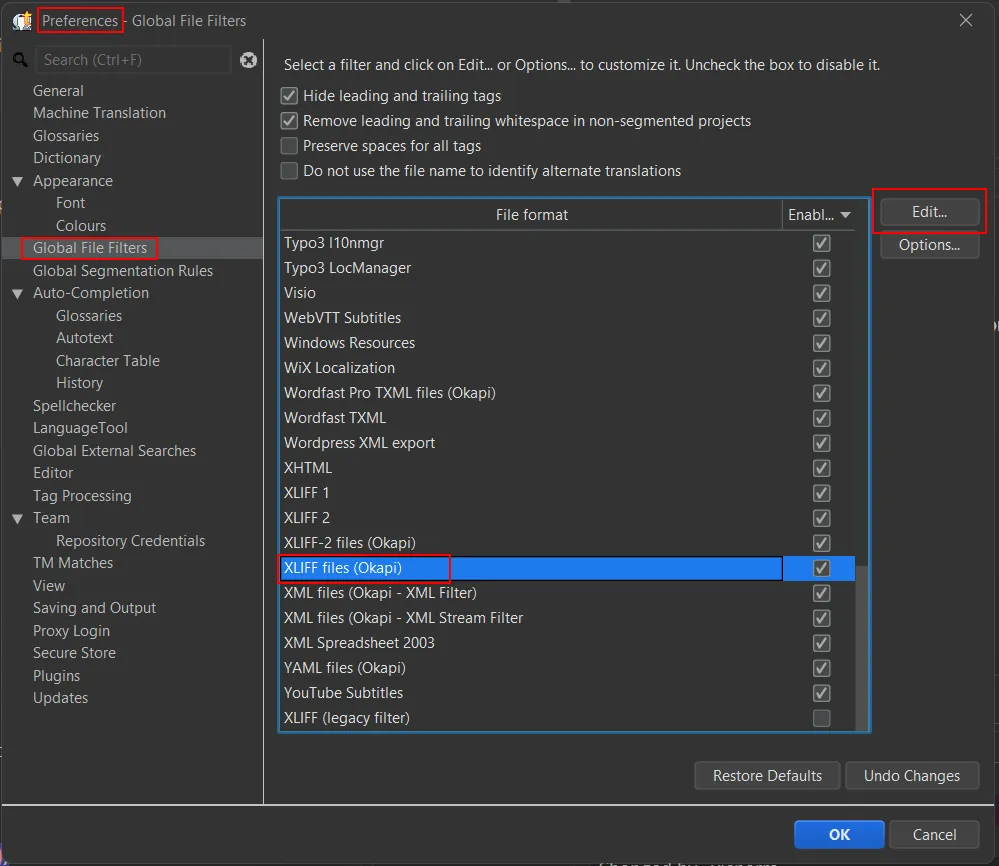Viewport: 999px width, 866px height.
Task: Click the search magnifier icon
Action: (21, 60)
